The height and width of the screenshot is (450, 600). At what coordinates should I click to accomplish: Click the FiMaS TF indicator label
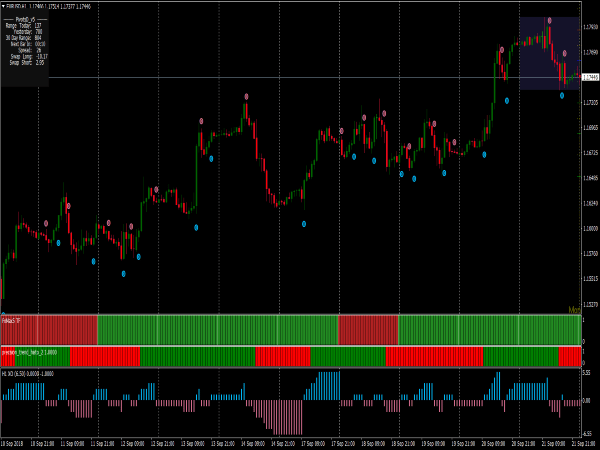11,321
